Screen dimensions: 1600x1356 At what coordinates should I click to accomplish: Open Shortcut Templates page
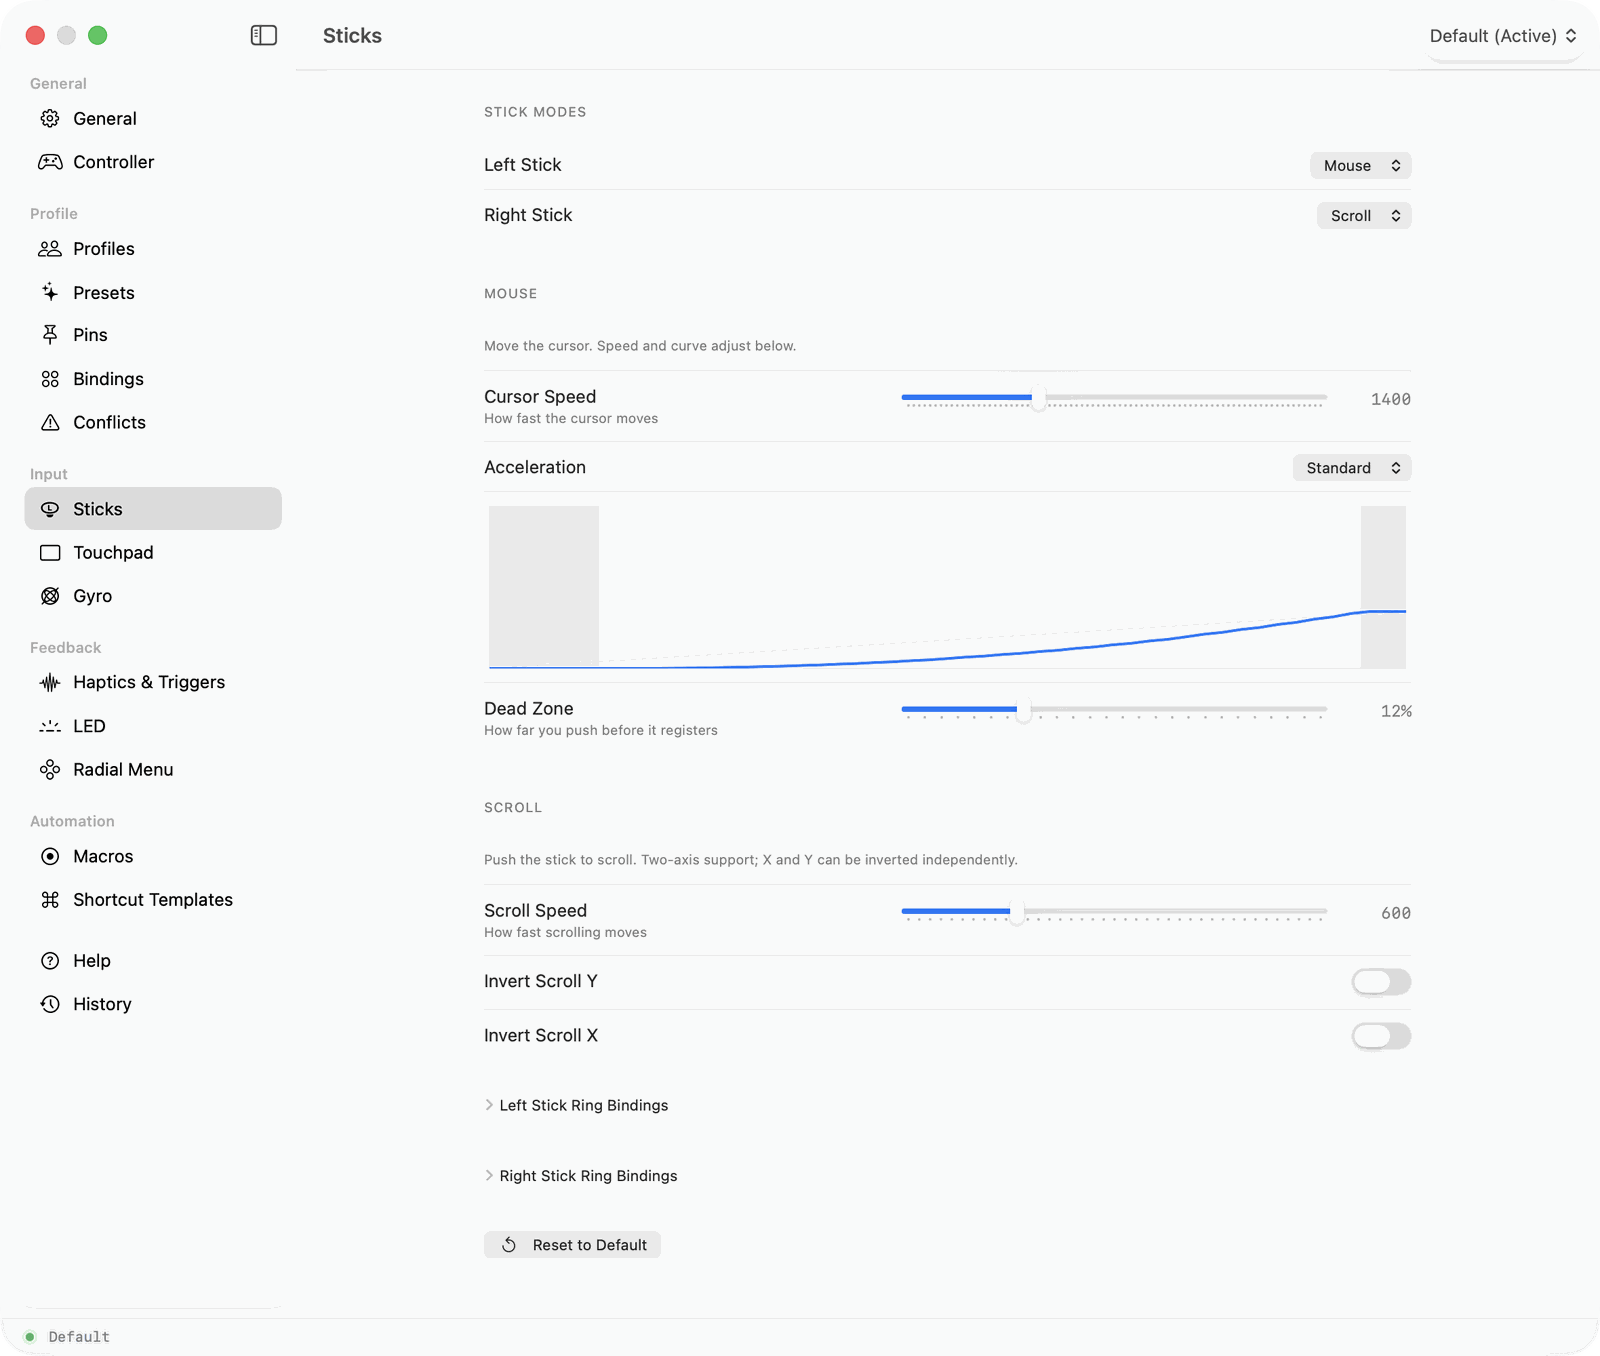pos(153,900)
